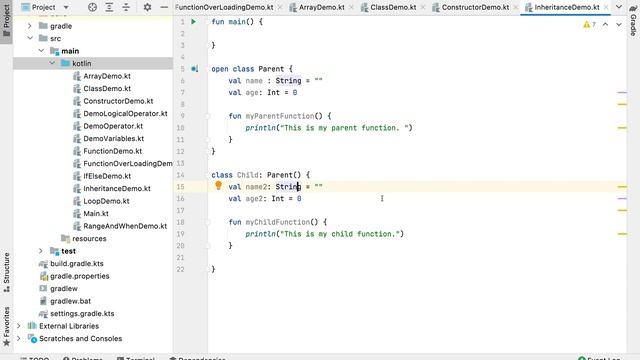Click the overridden class gutter icon on line 5
640x360 pixels.
195,69
